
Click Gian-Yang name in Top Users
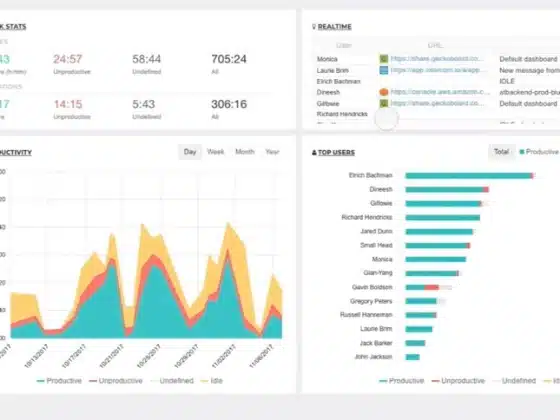pyautogui.click(x=378, y=273)
